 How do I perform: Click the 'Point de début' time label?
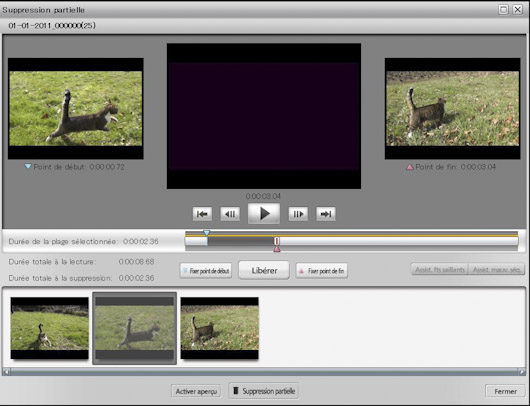tap(75, 167)
